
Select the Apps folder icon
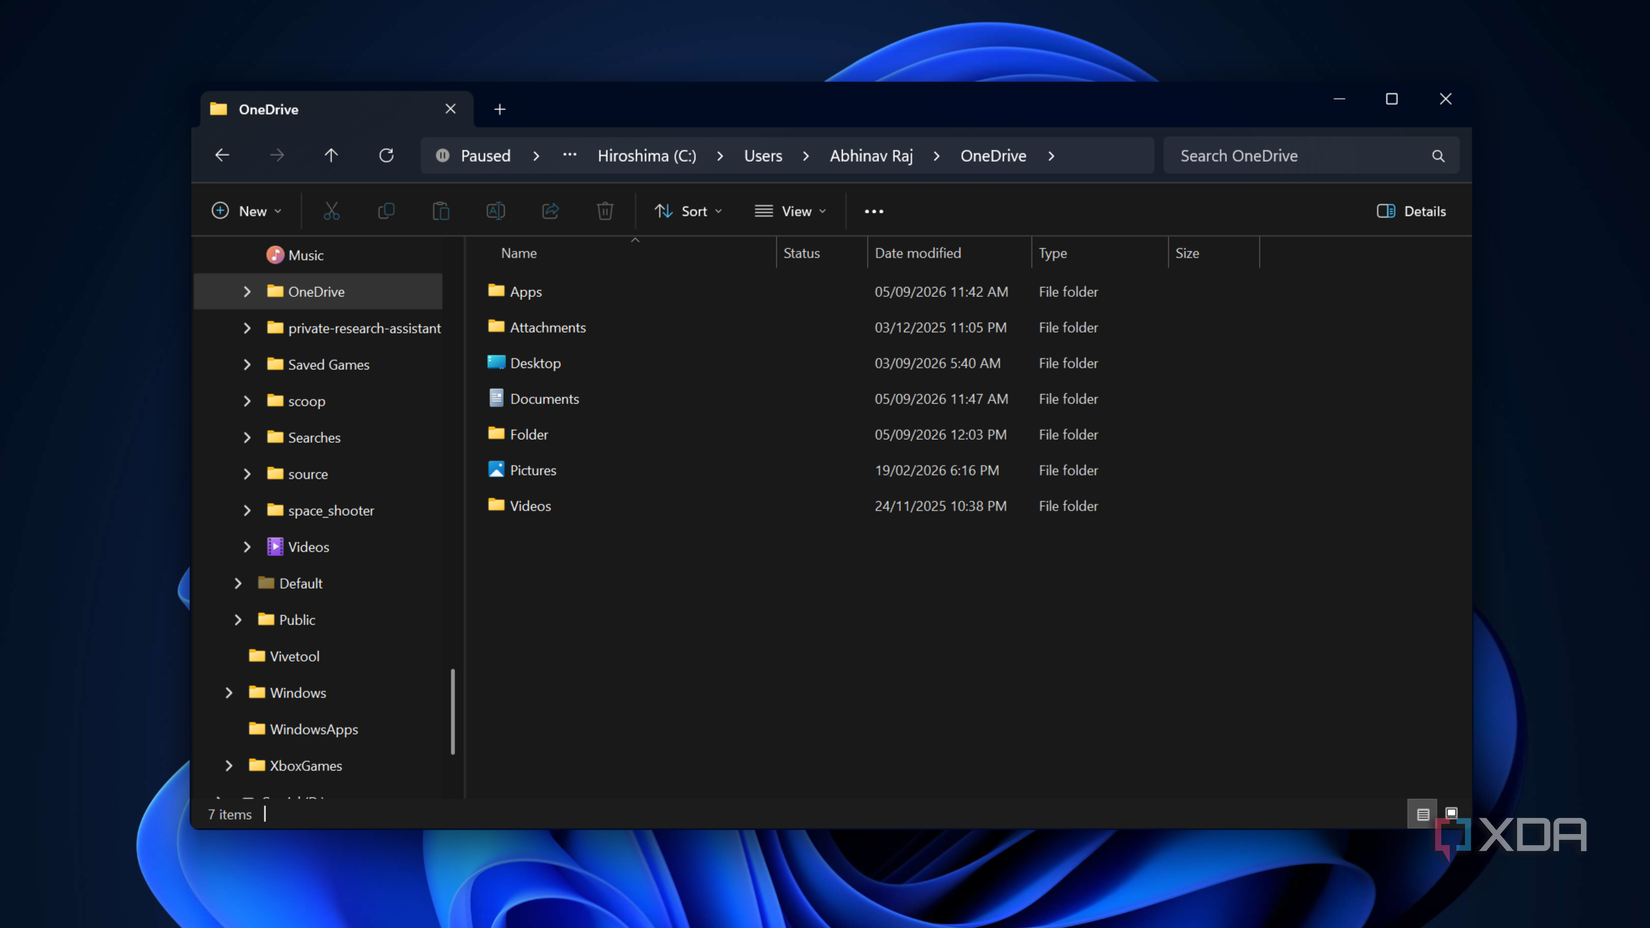[496, 291]
